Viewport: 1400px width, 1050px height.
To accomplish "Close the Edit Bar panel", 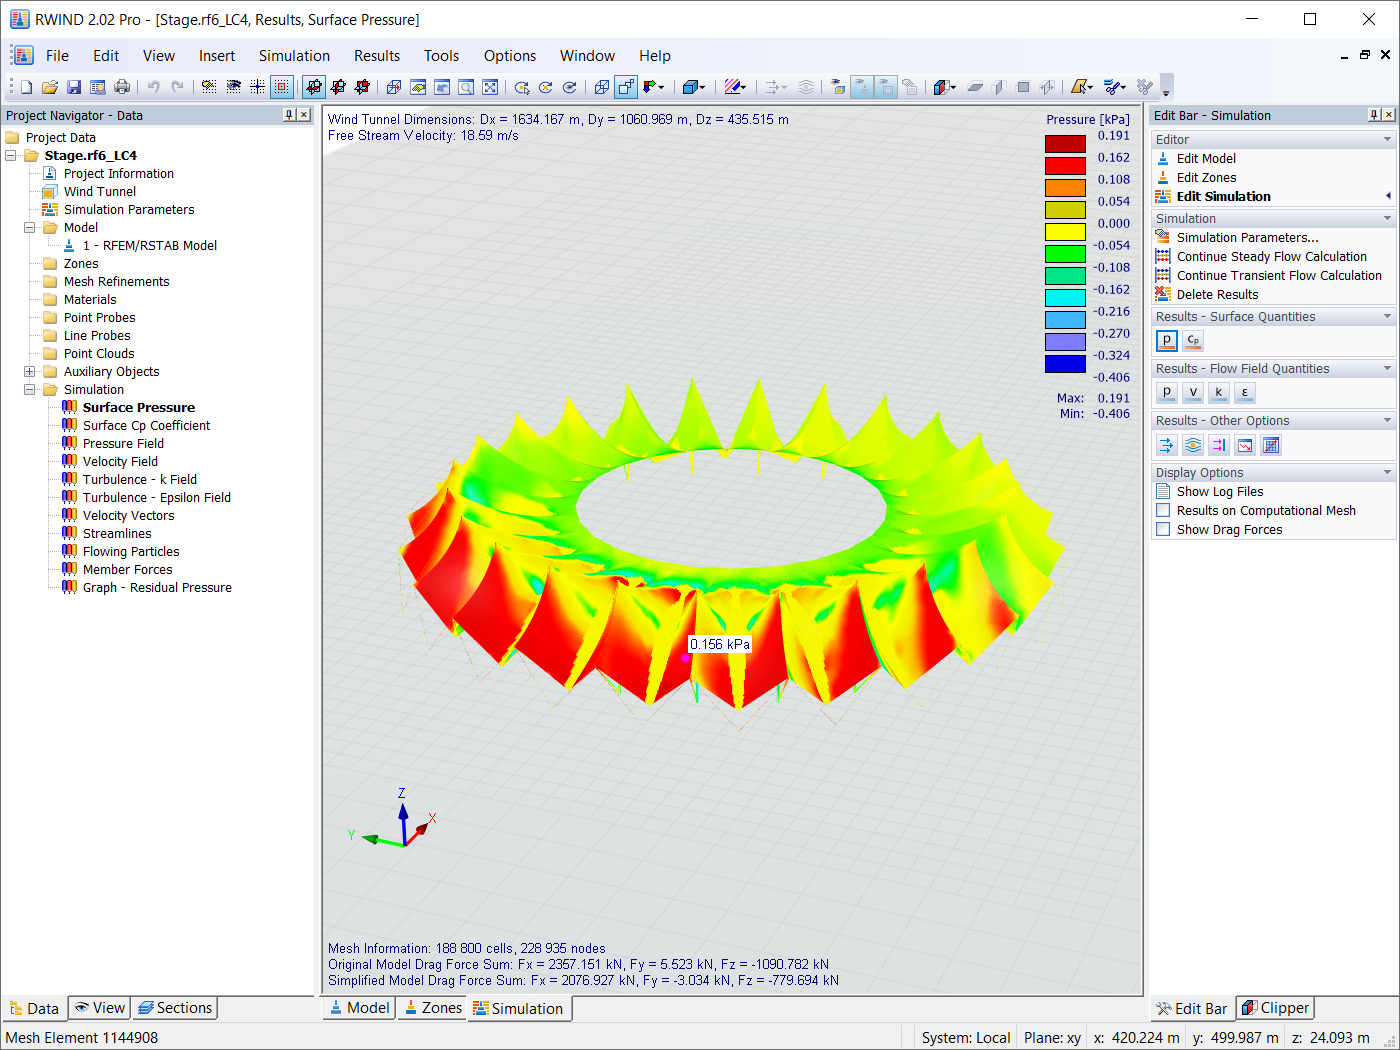I will [x=1389, y=115].
